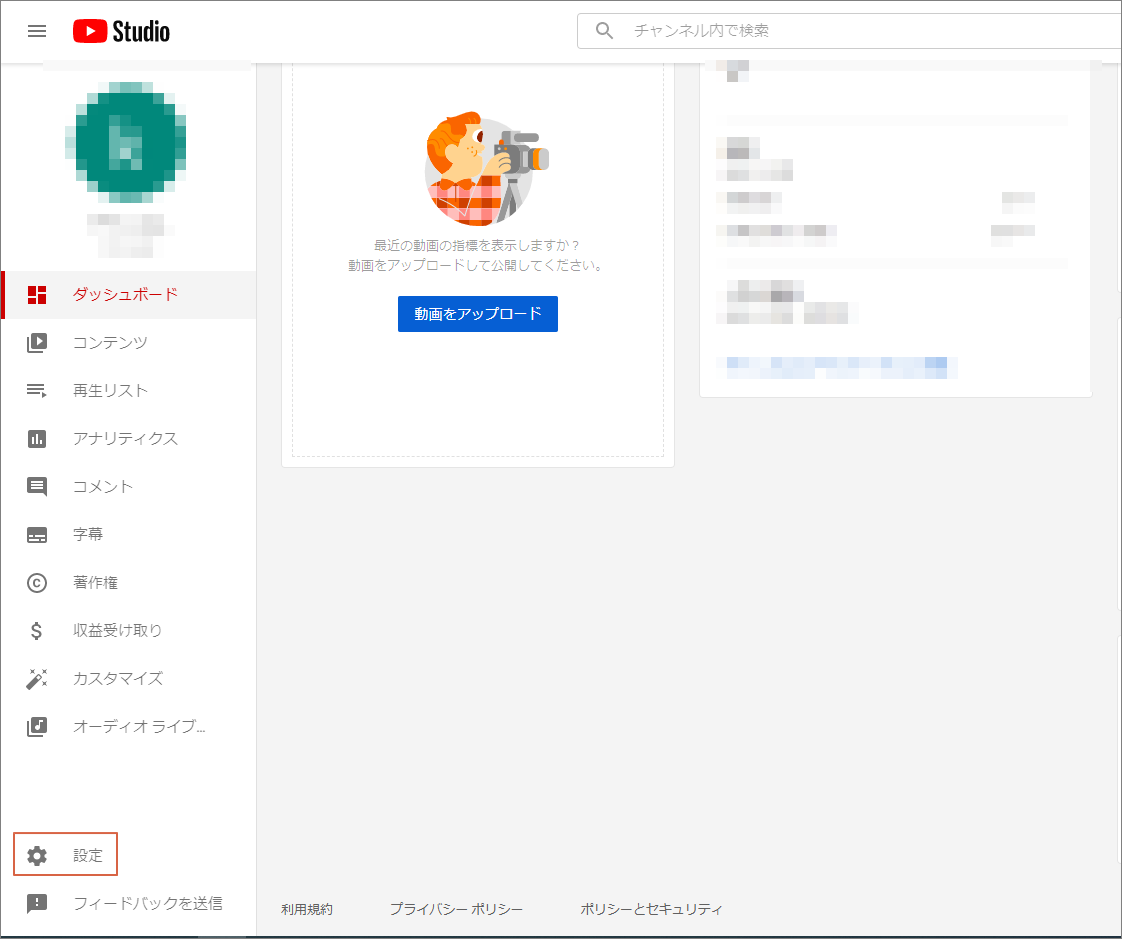
Task: Click the ダッシュボード dashboard grid icon
Action: pyautogui.click(x=37, y=295)
